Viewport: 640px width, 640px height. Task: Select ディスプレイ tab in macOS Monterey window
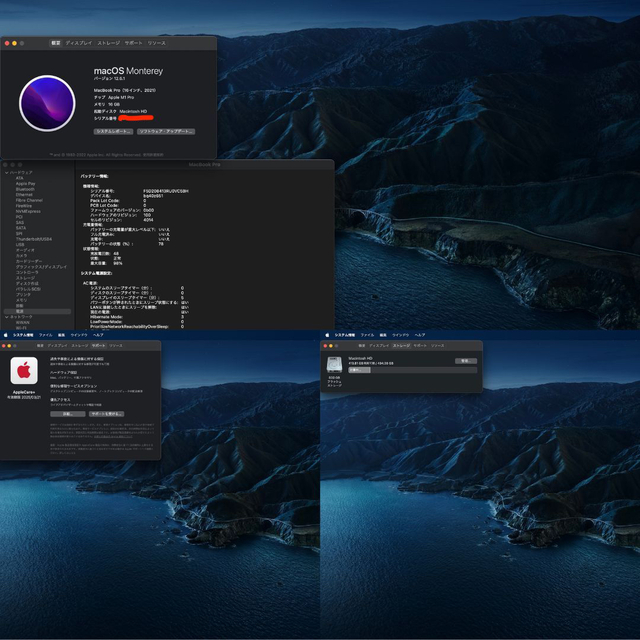click(79, 43)
